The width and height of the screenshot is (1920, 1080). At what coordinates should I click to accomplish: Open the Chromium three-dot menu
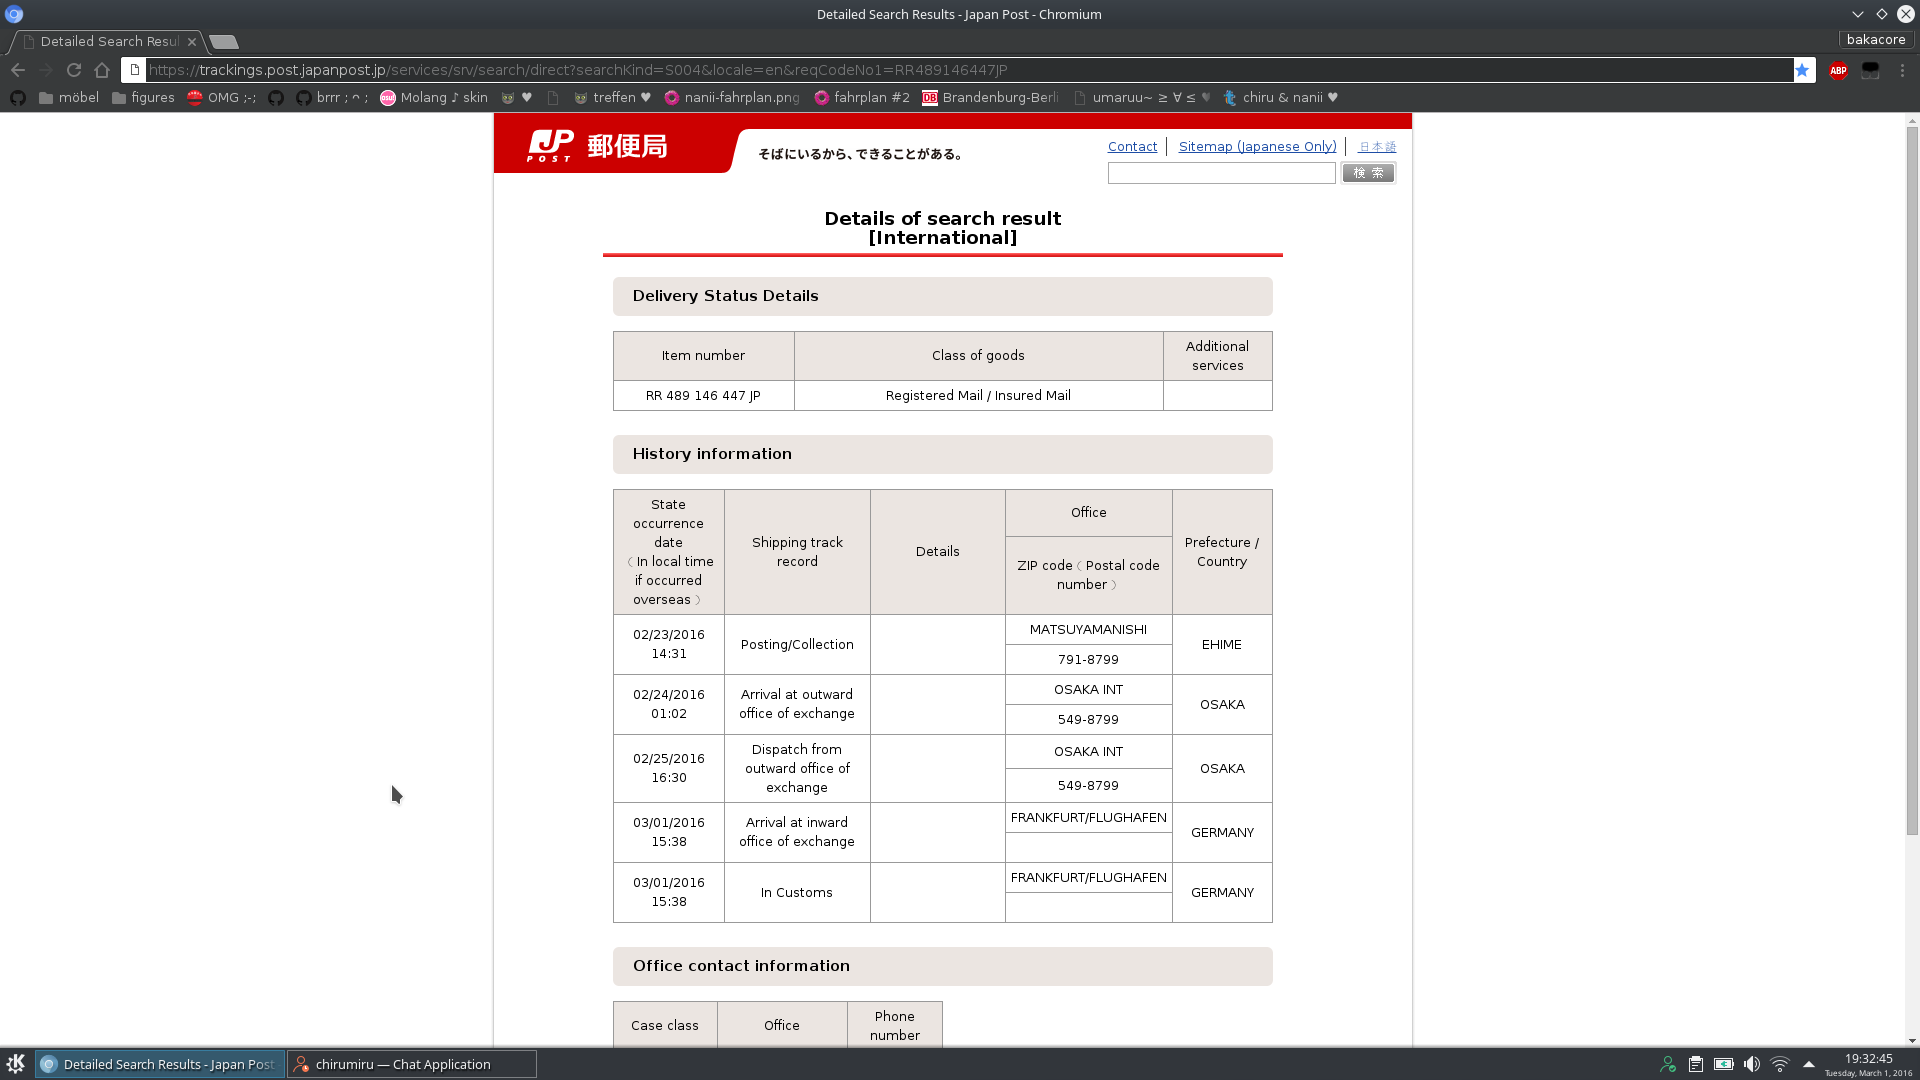(1902, 70)
